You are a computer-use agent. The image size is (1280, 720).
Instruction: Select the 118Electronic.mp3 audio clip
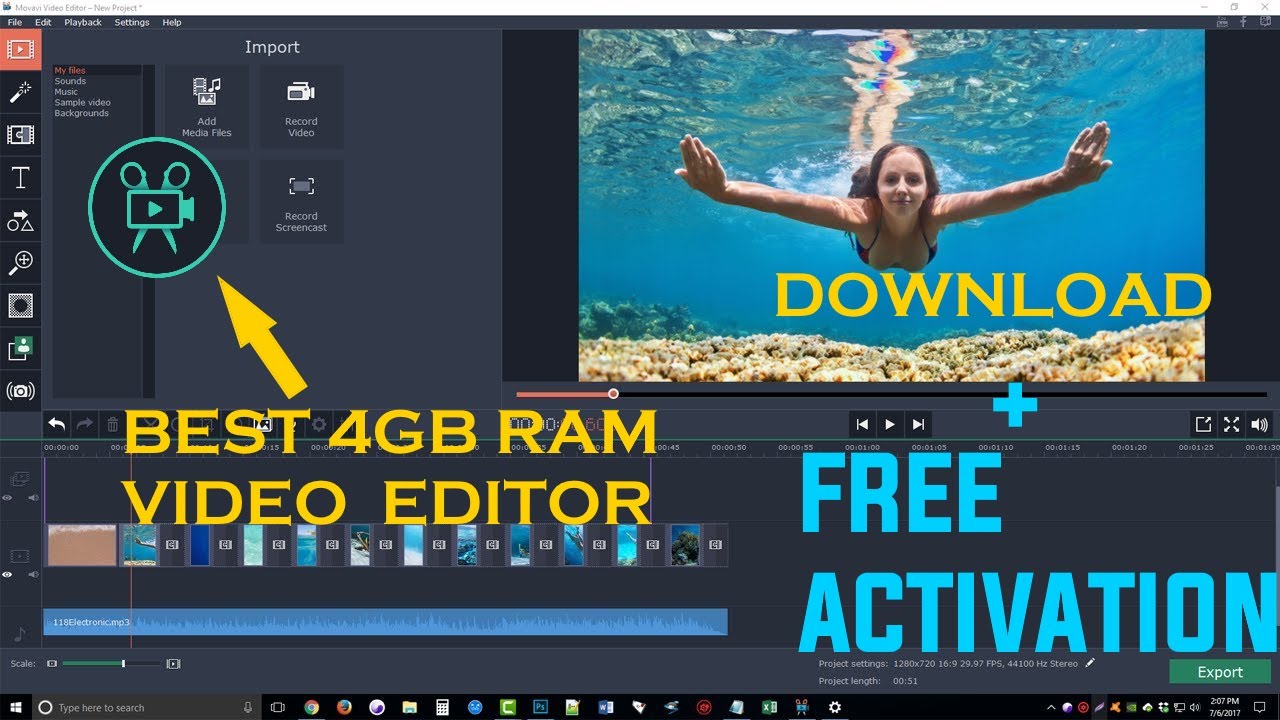click(385, 622)
